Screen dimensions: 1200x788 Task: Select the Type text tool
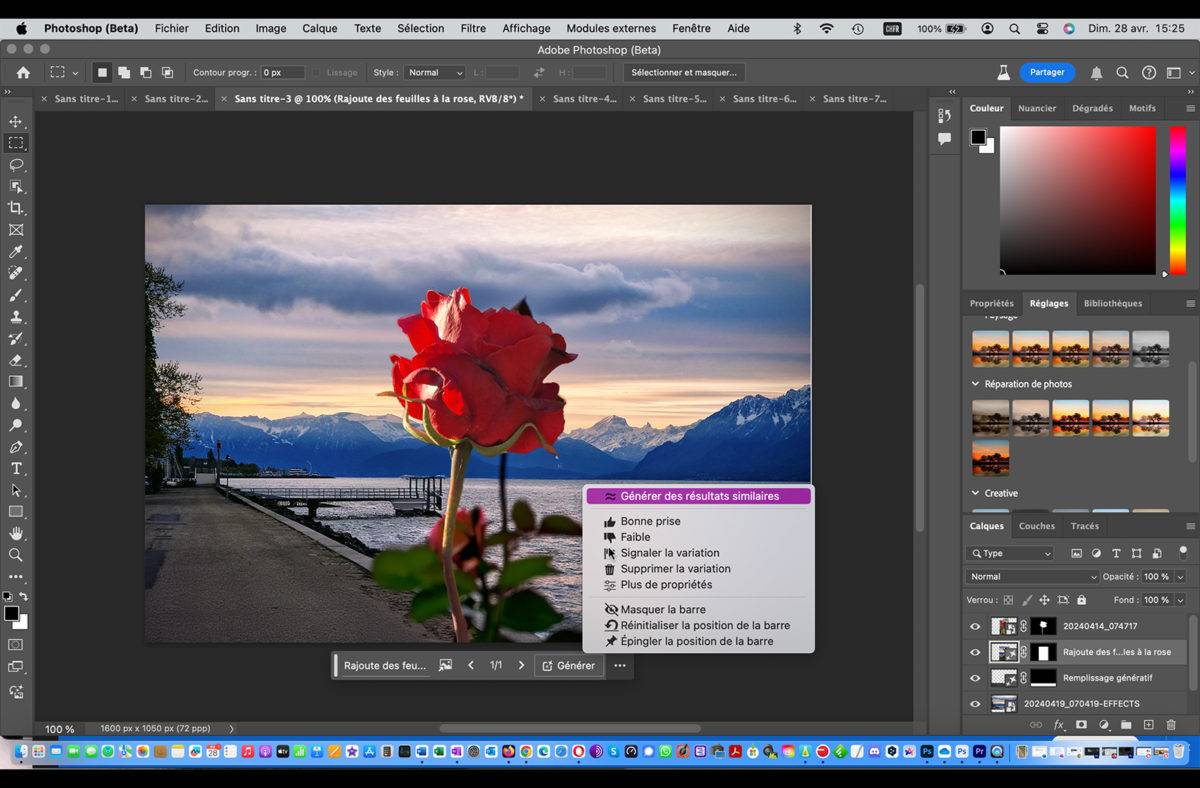coord(15,468)
